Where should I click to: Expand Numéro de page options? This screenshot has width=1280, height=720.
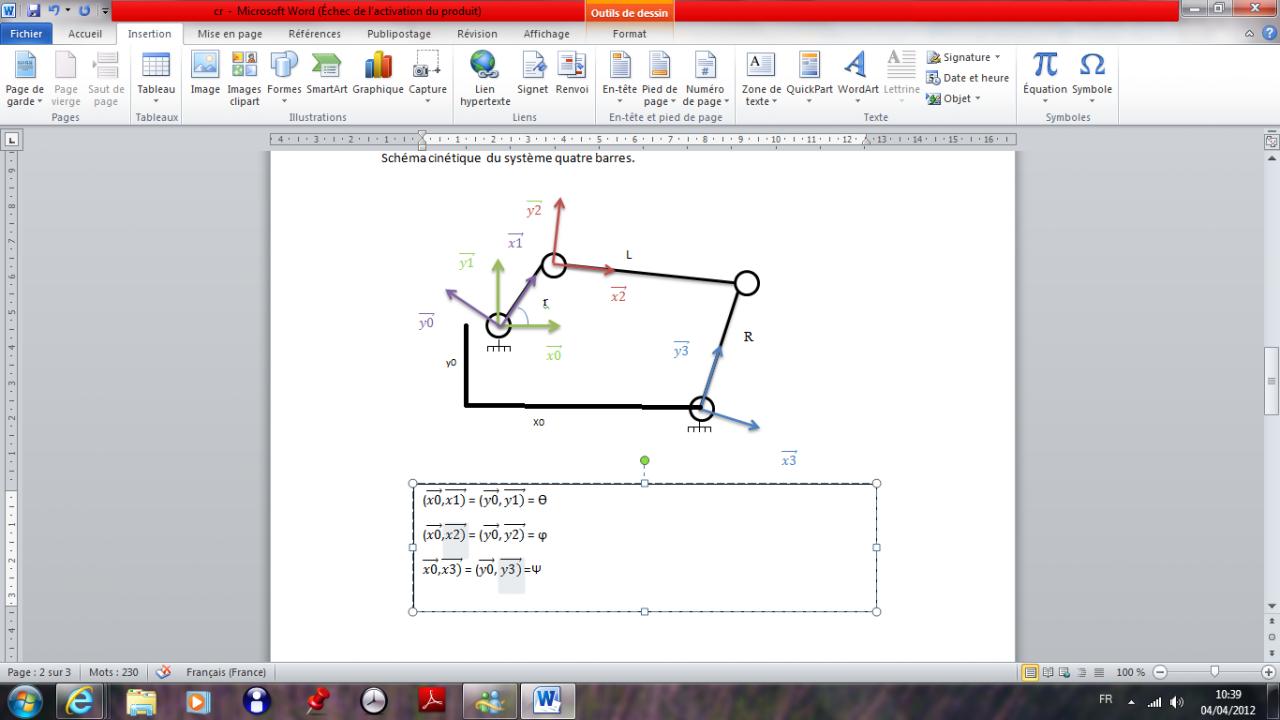coord(705,78)
